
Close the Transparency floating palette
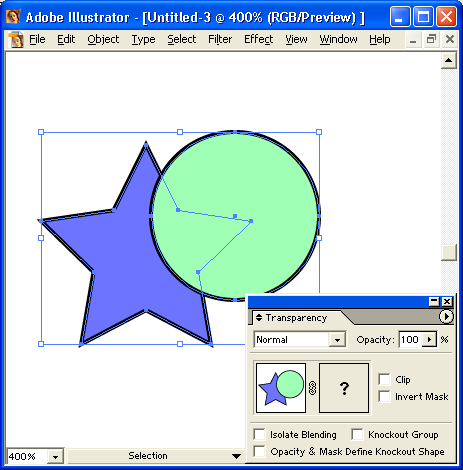[x=447, y=302]
